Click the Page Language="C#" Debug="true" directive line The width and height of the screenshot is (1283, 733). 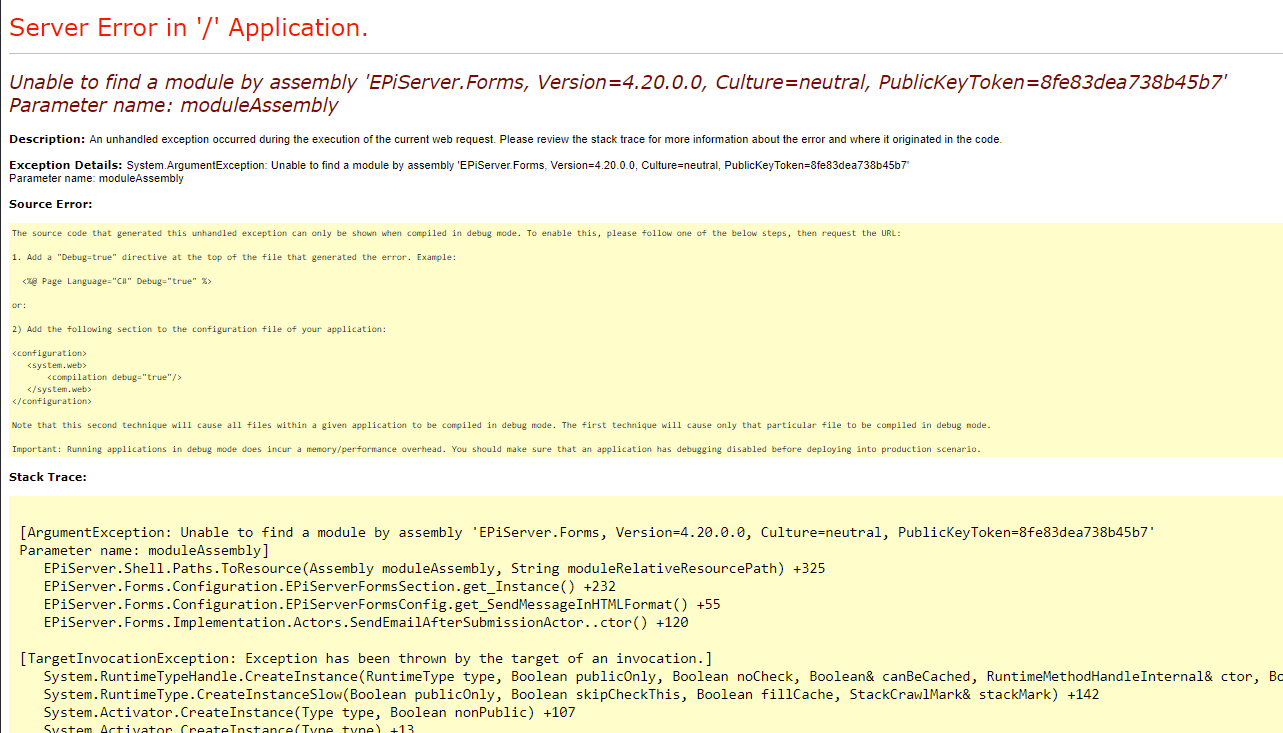(117, 281)
